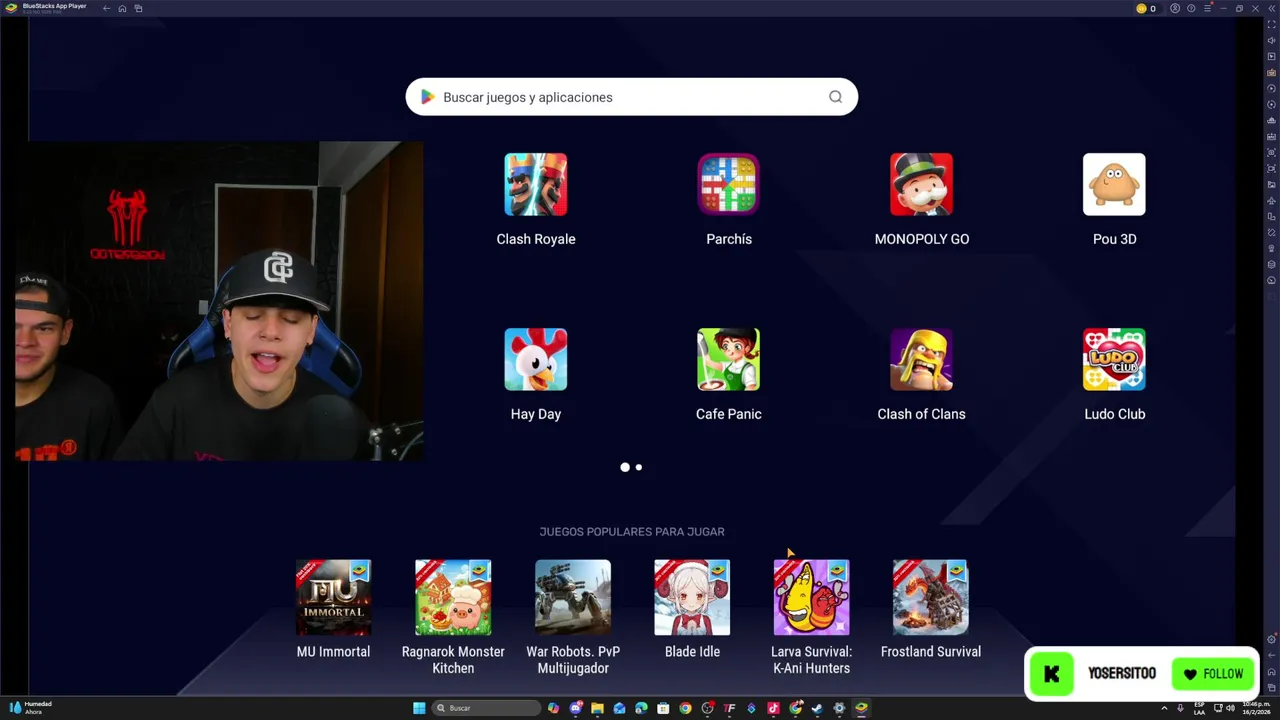1280x720 pixels.
Task: Select the first page indicator dot
Action: click(625, 467)
